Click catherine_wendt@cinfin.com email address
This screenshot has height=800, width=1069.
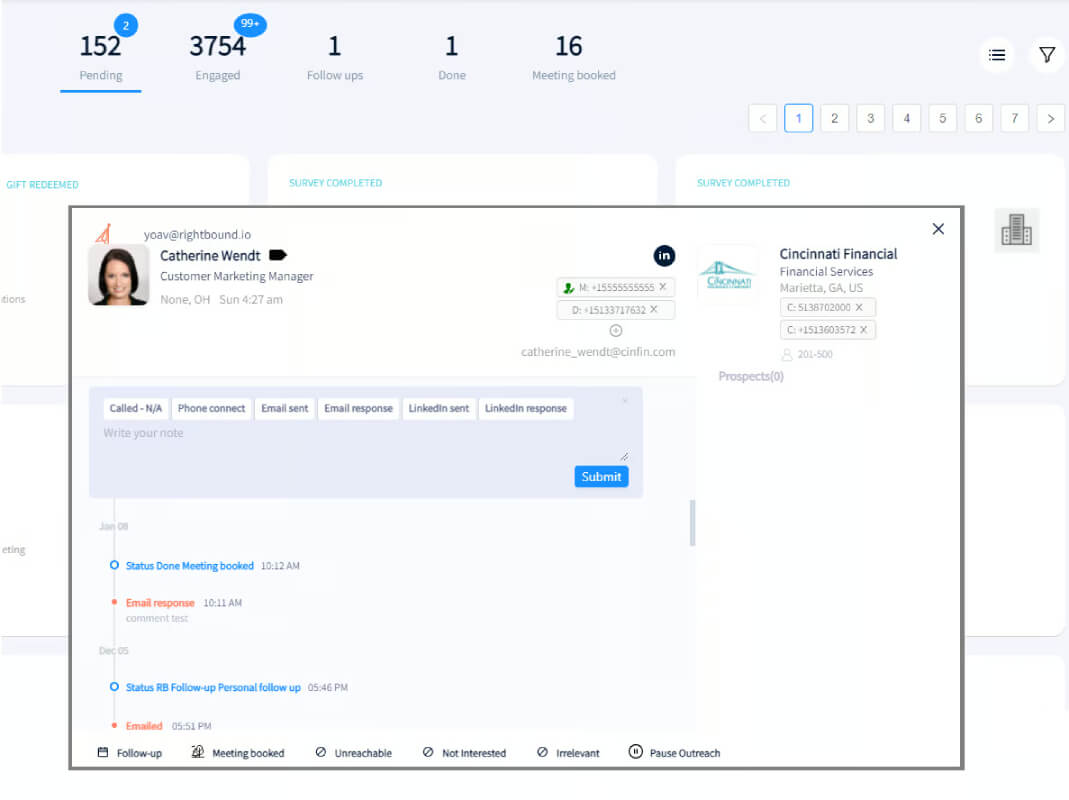click(x=598, y=352)
